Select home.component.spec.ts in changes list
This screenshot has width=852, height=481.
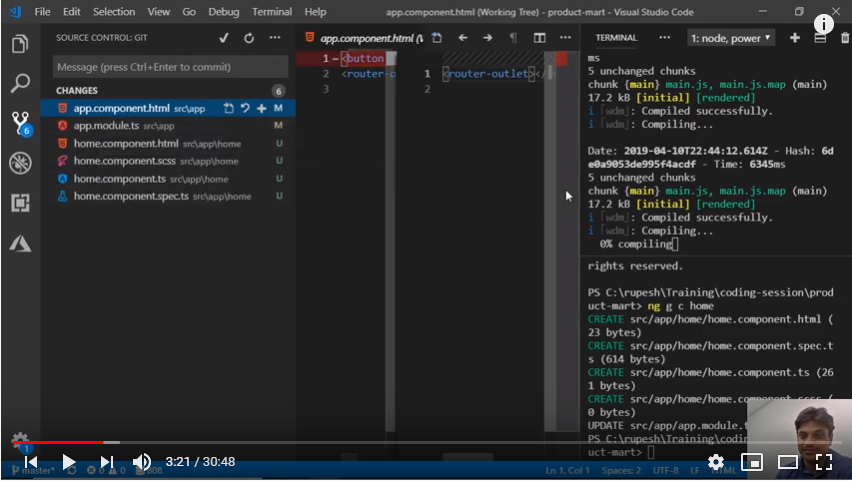[x=168, y=196]
